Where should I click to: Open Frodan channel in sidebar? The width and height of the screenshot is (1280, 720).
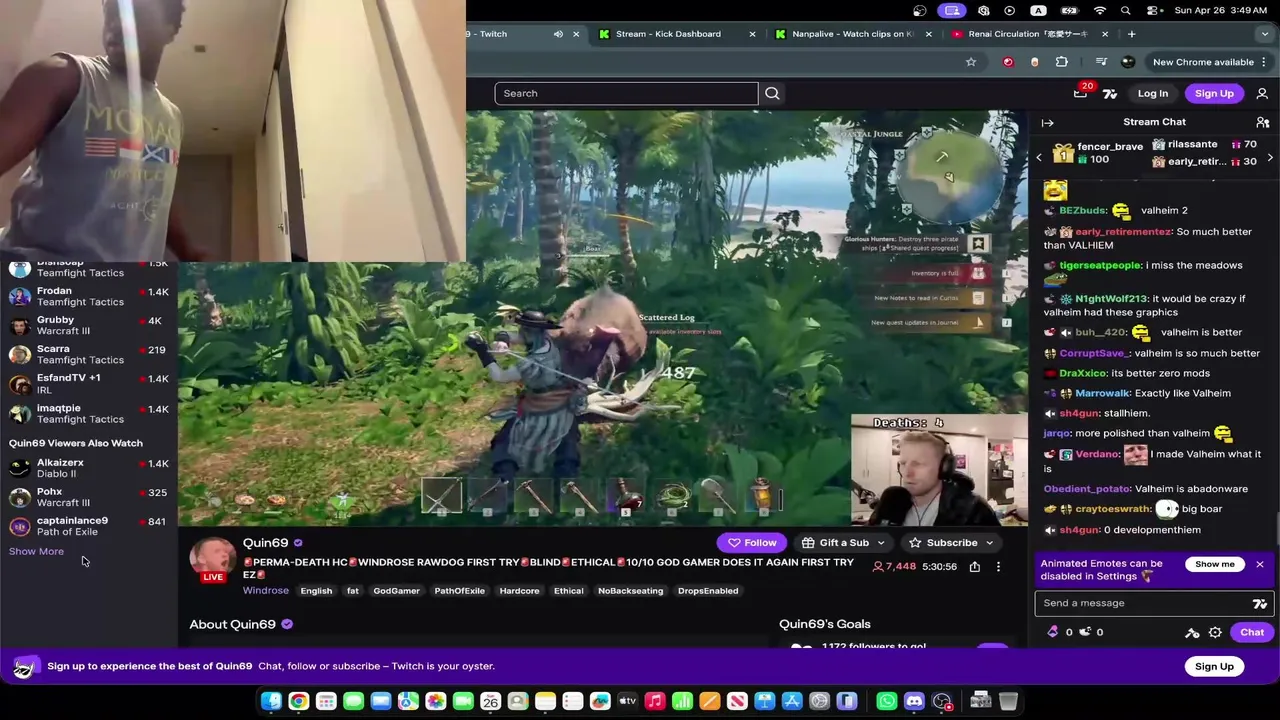[x=88, y=296]
